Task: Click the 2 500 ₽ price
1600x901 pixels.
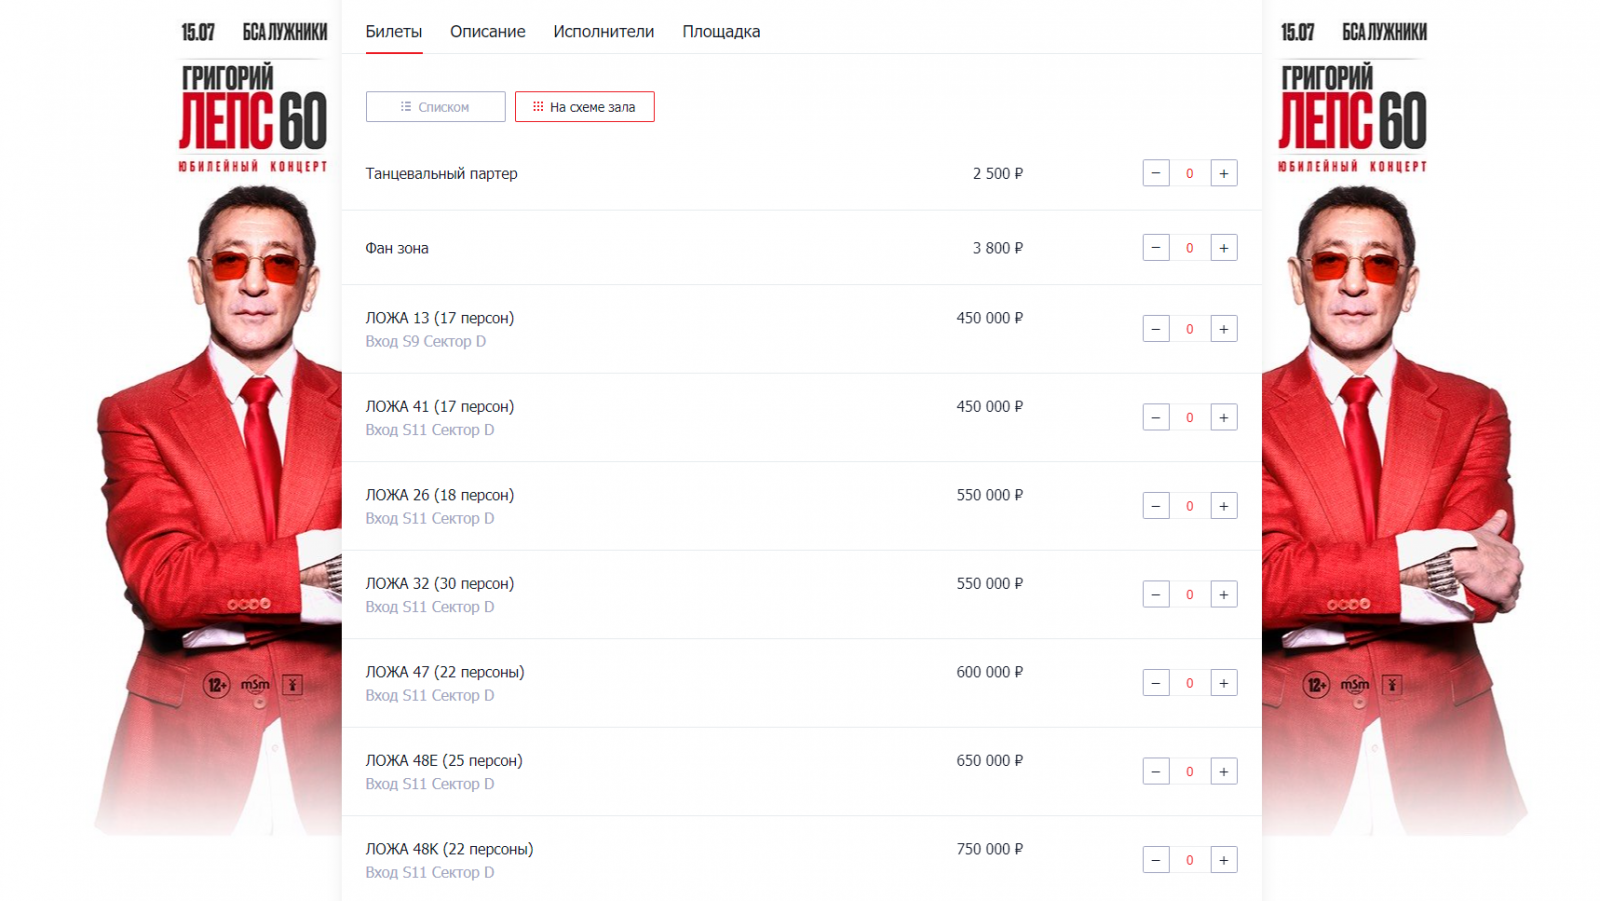Action: (x=998, y=173)
